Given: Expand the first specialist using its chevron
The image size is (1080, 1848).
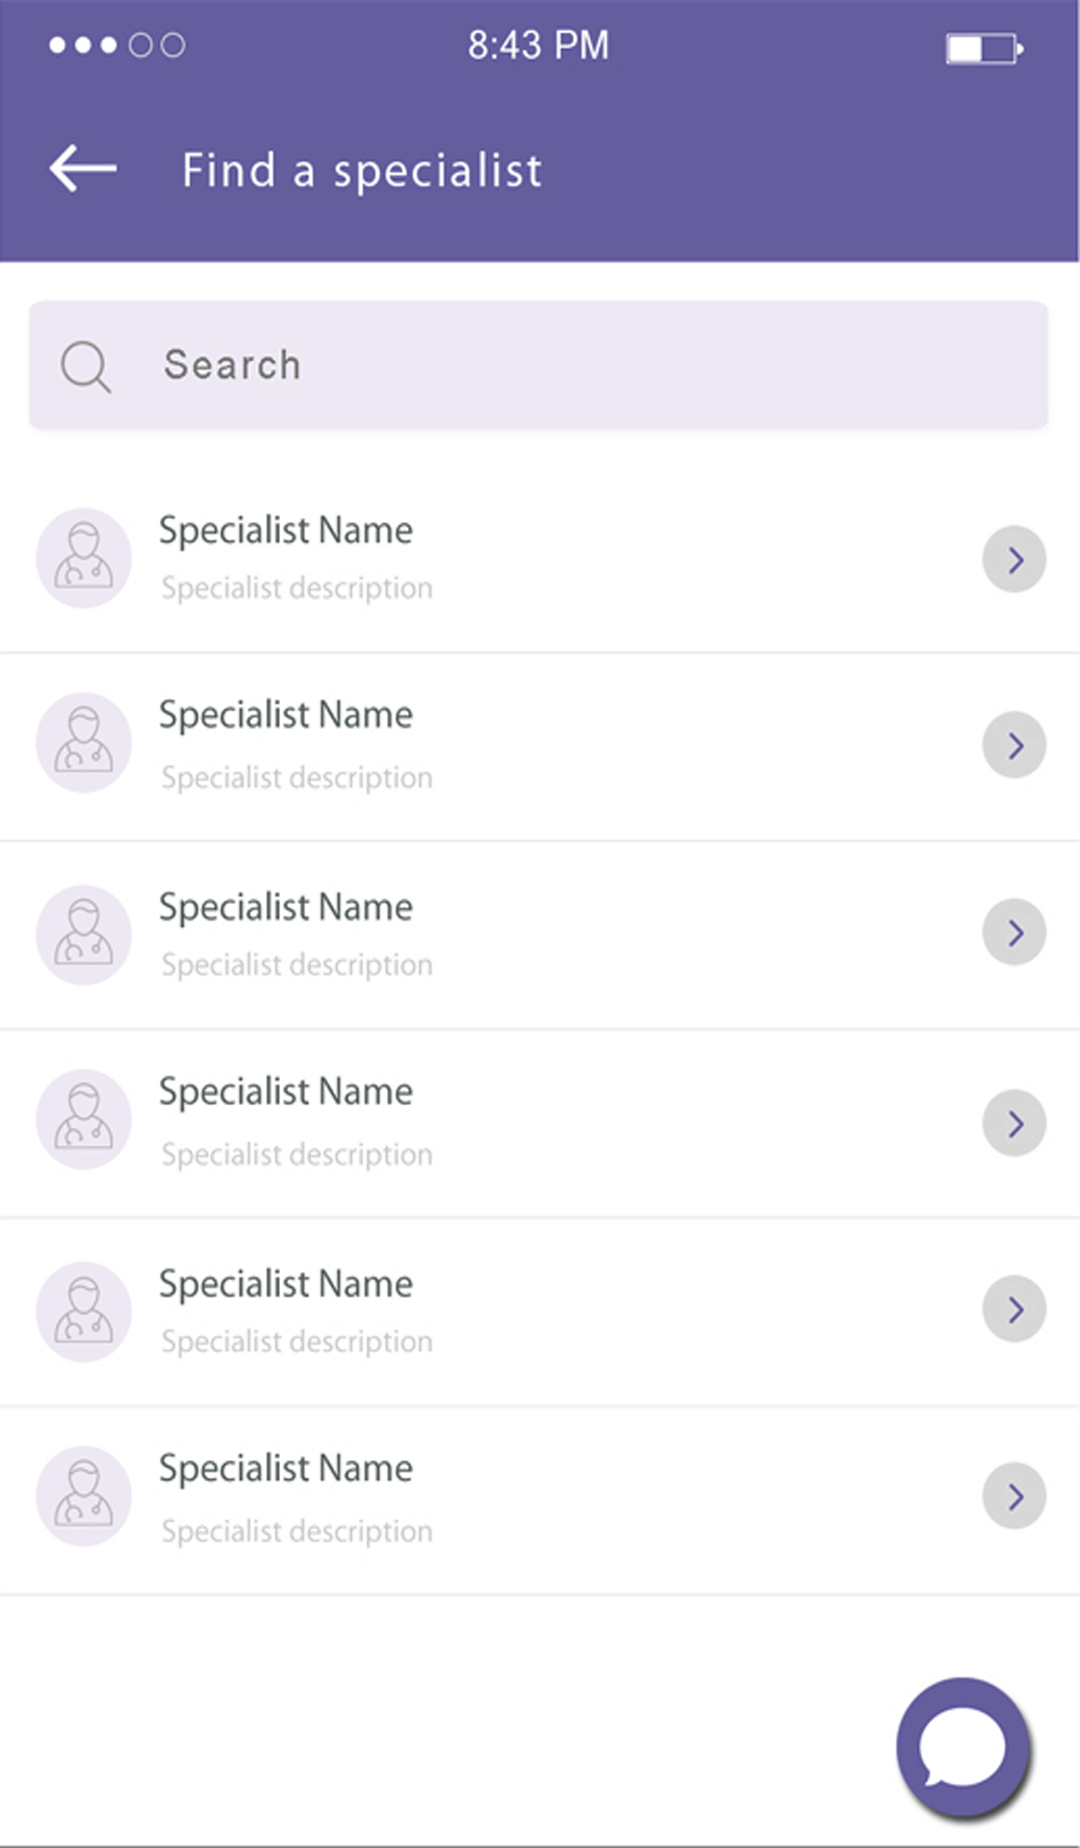Looking at the screenshot, I should (x=1014, y=560).
